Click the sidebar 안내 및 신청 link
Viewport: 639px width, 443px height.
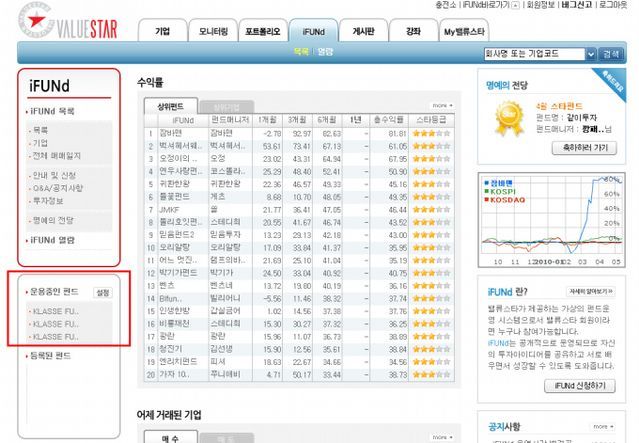(54, 175)
